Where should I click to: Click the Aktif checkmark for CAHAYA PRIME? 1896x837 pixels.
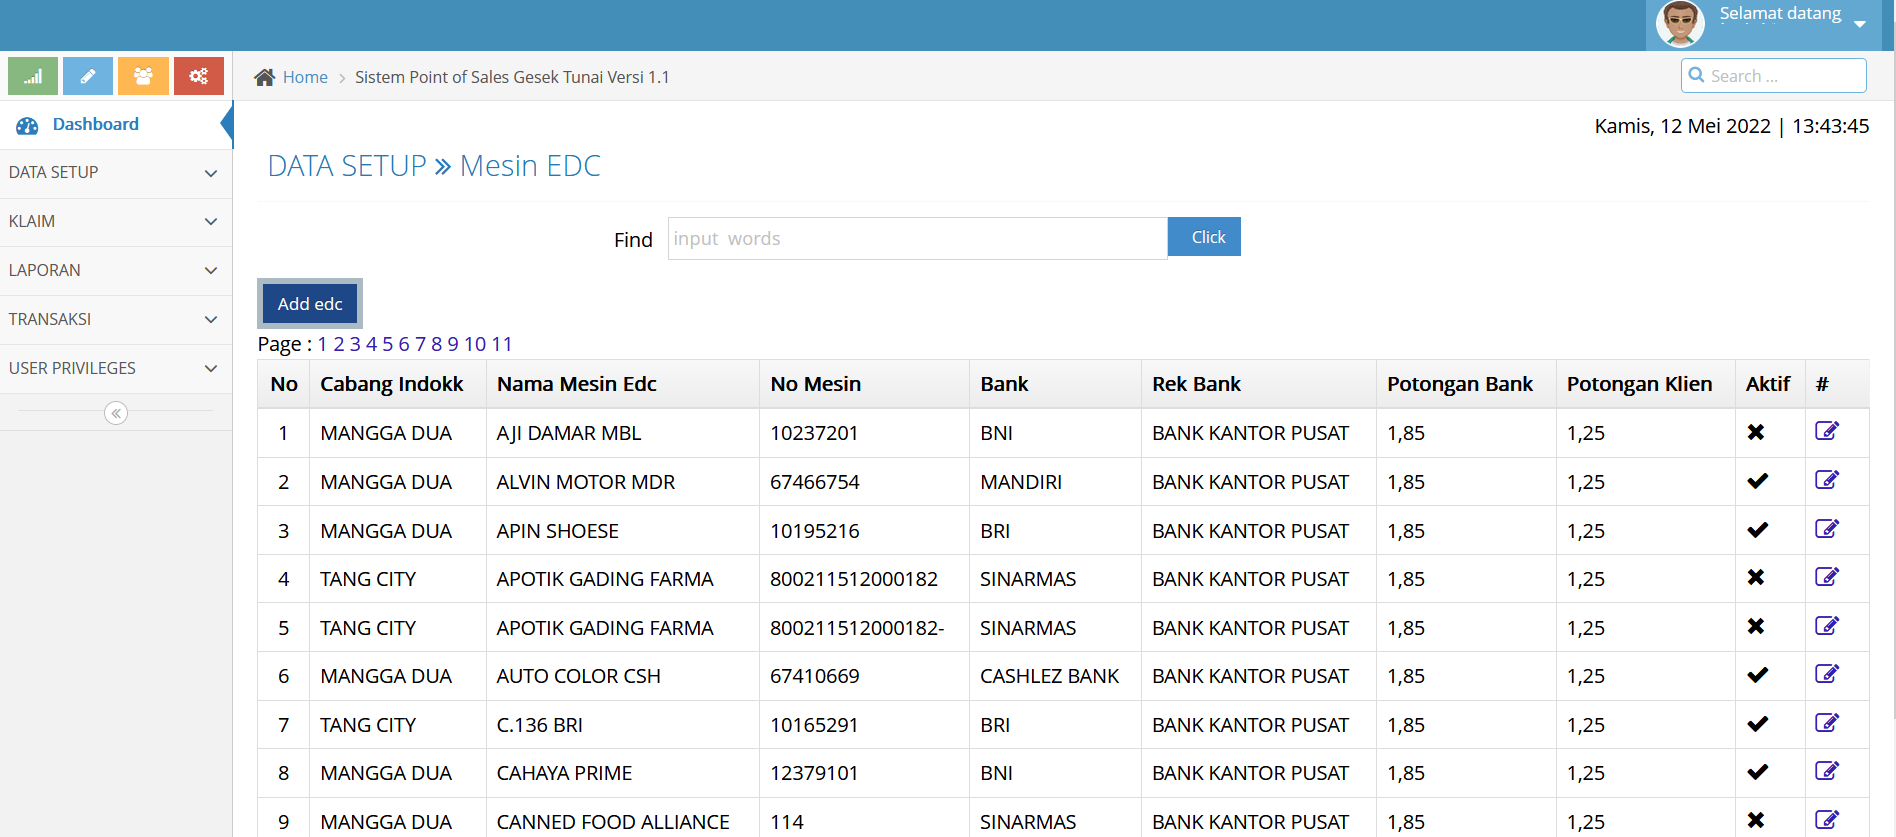pos(1757,772)
